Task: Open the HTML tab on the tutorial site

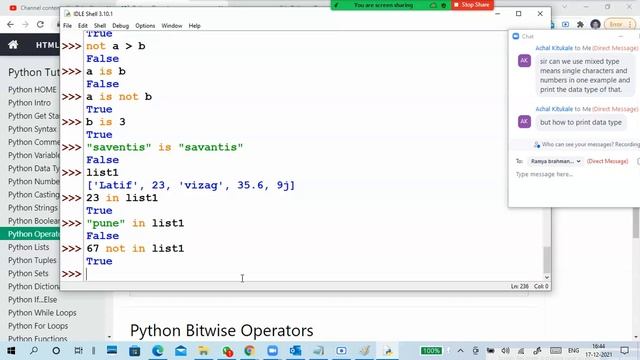Action: click(47, 45)
